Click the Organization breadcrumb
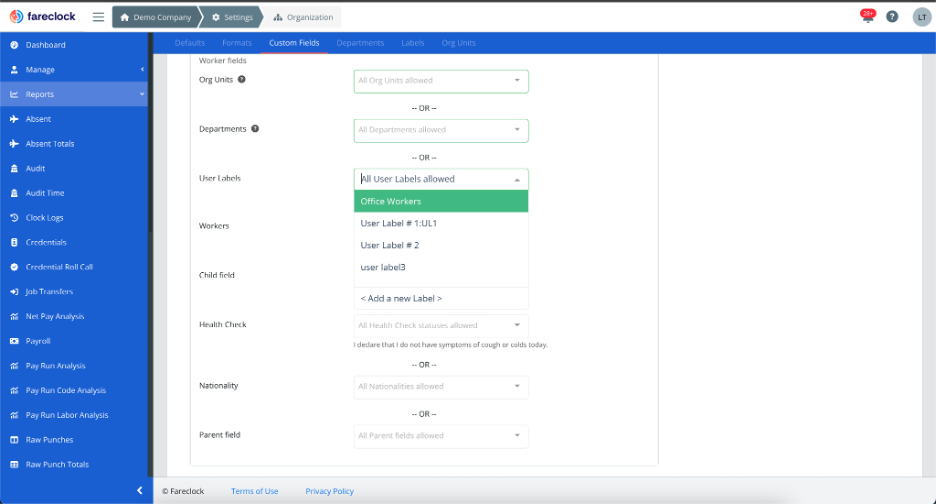The image size is (936, 504). coord(303,17)
